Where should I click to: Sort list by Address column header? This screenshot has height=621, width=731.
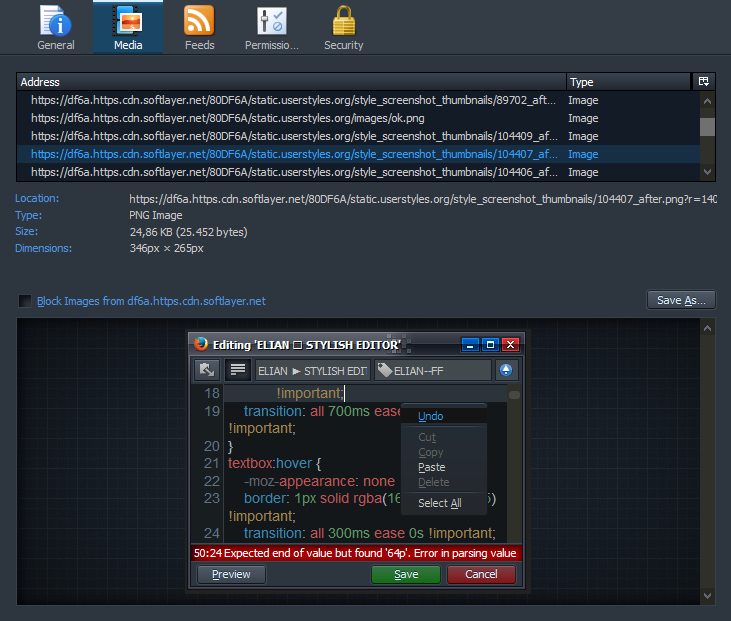tap(291, 82)
